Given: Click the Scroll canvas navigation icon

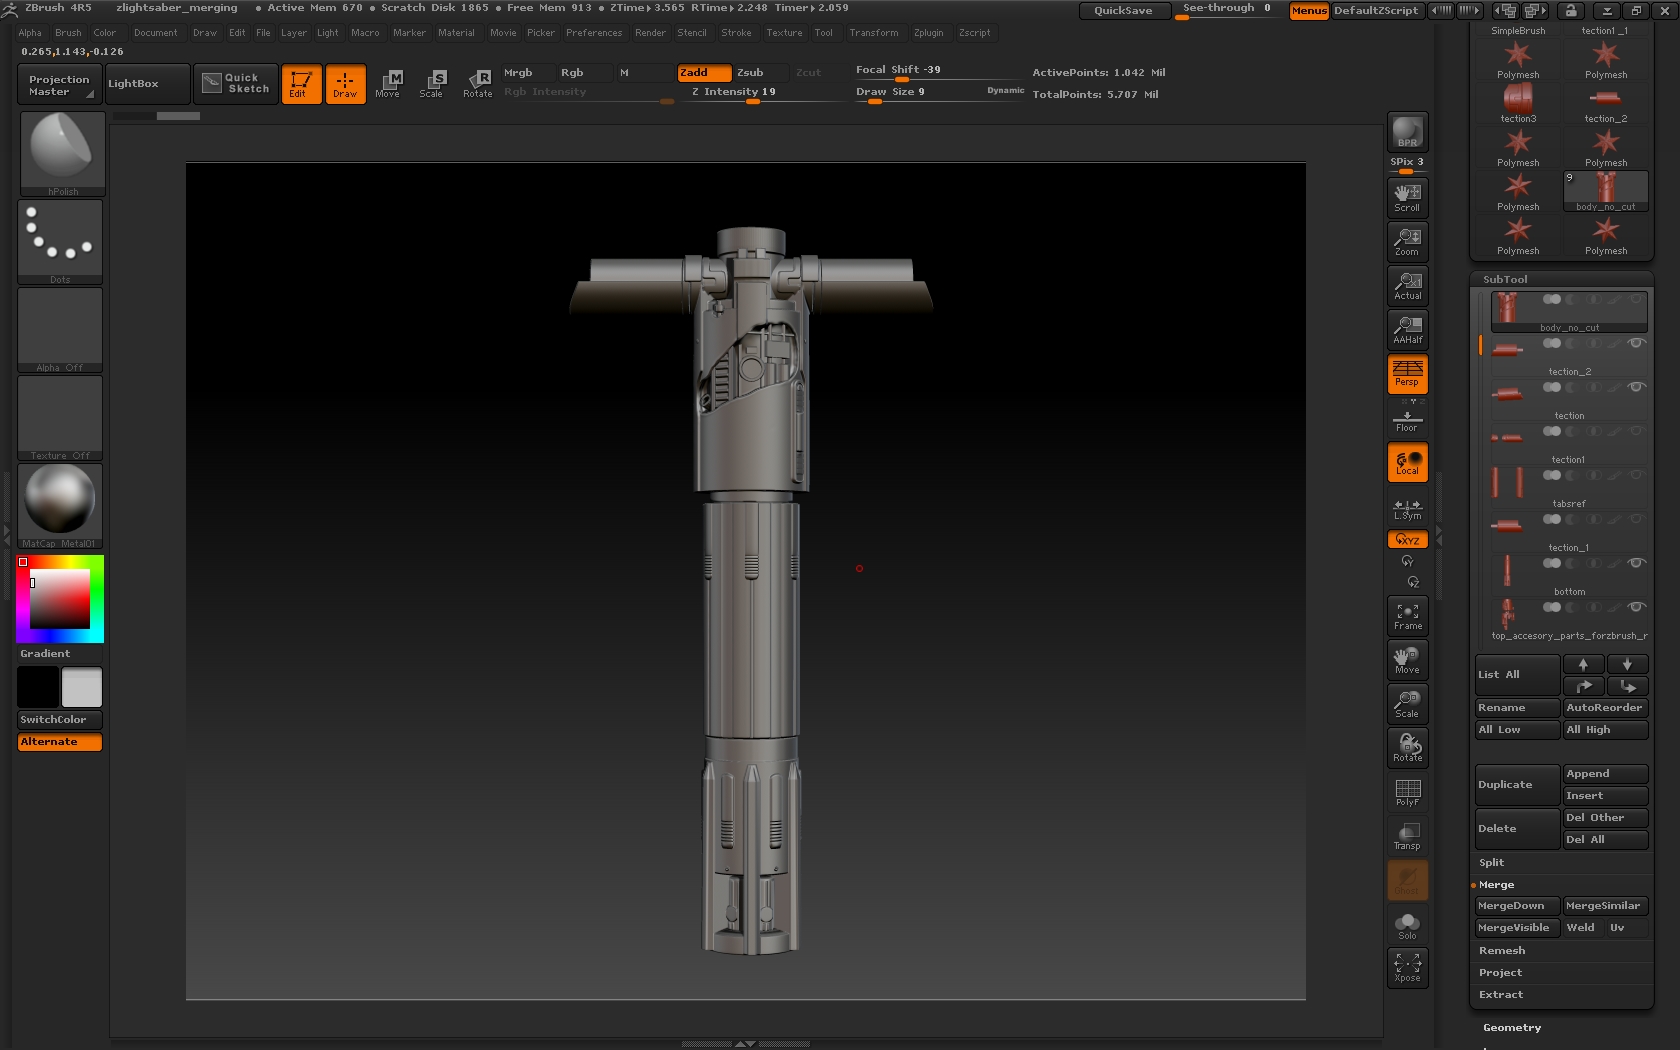Looking at the screenshot, I should 1407,198.
